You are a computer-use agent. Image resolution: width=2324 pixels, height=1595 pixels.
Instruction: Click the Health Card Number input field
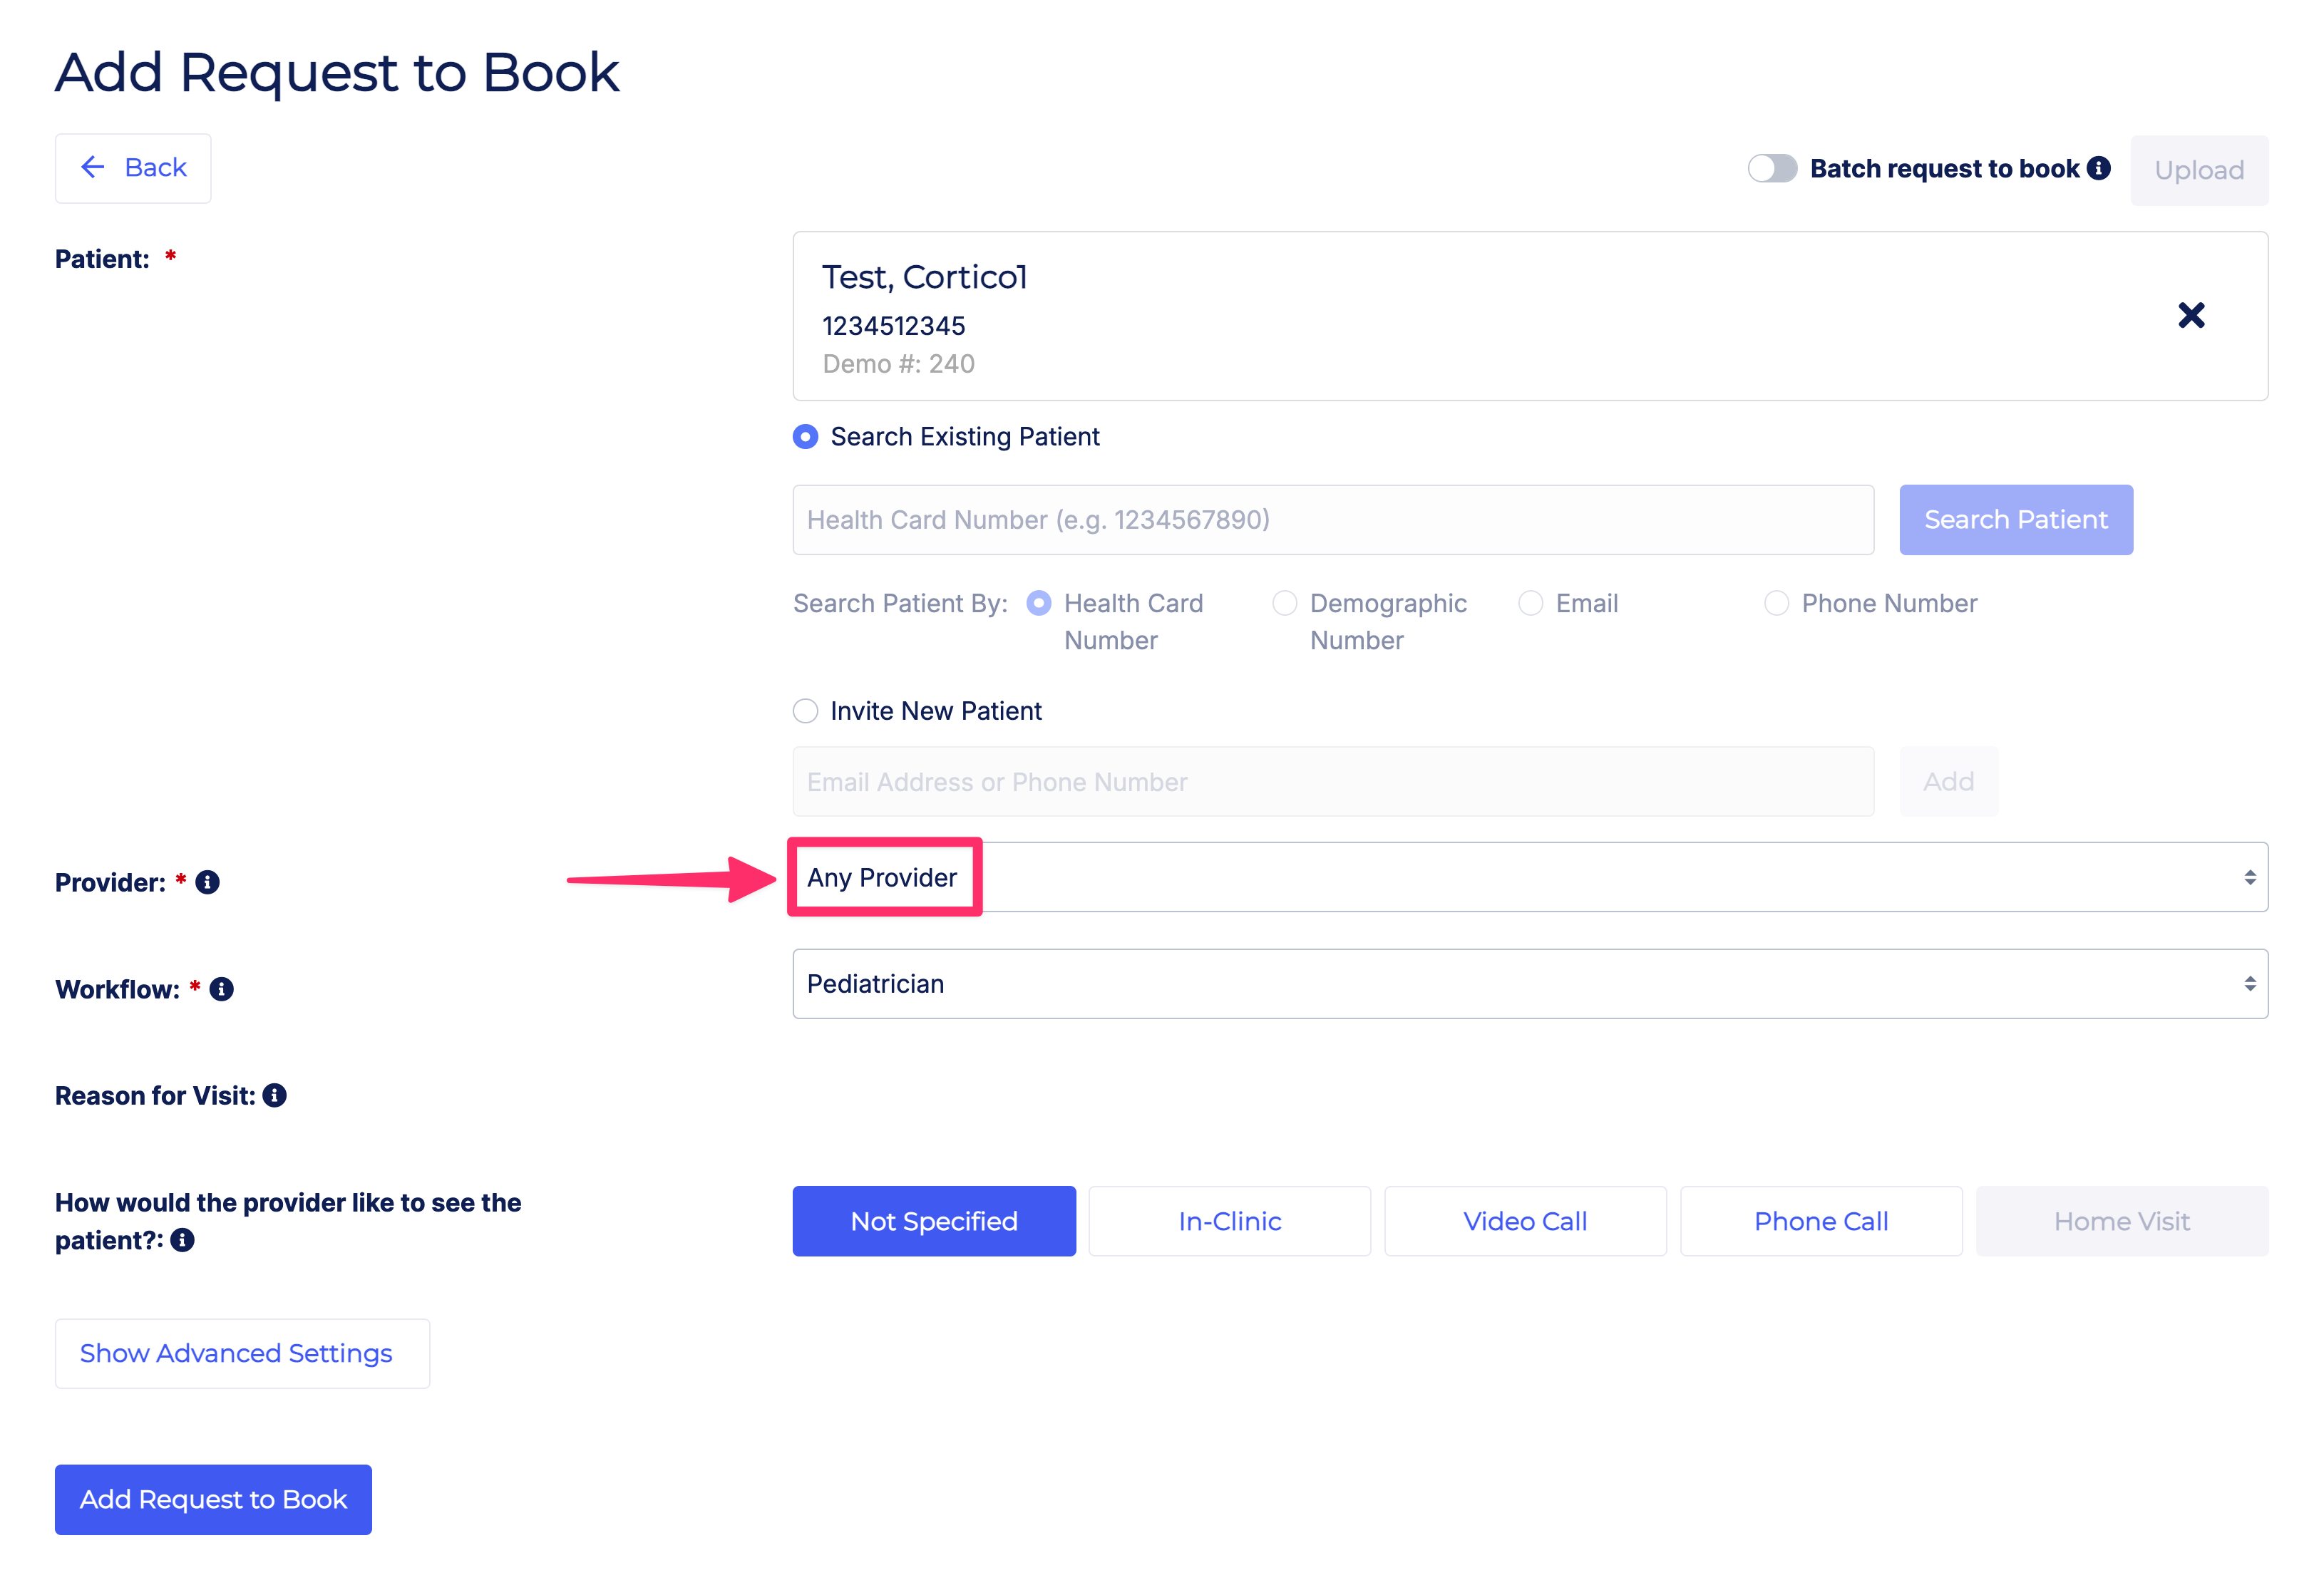click(x=1332, y=520)
